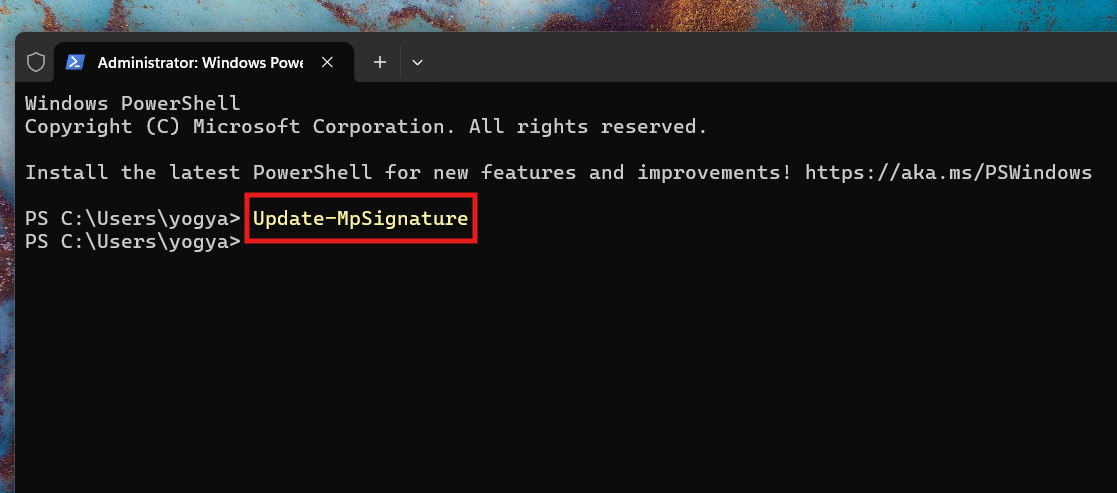Click the last empty PS C:\Users\yogya> prompt line
Image resolution: width=1117 pixels, height=493 pixels.
tap(133, 242)
